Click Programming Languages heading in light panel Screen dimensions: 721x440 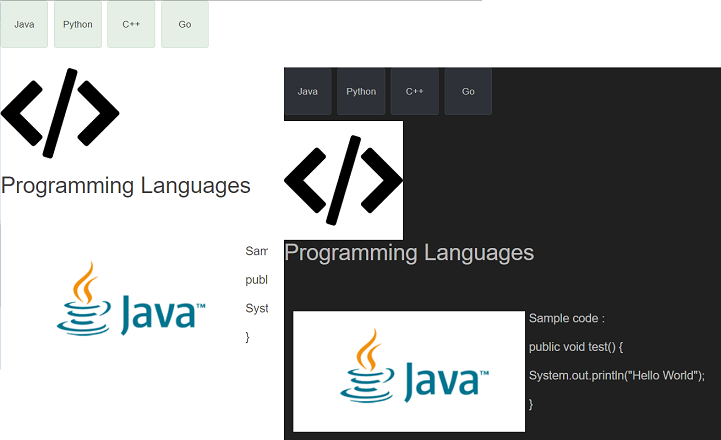pos(126,185)
